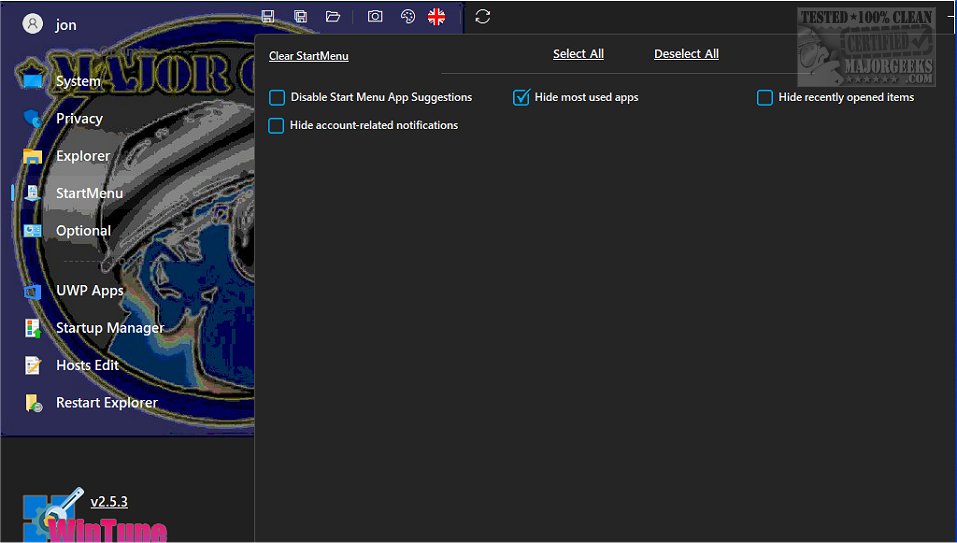Click the camera screenshot icon
Screen dimensions: 957x543
pyautogui.click(x=375, y=16)
